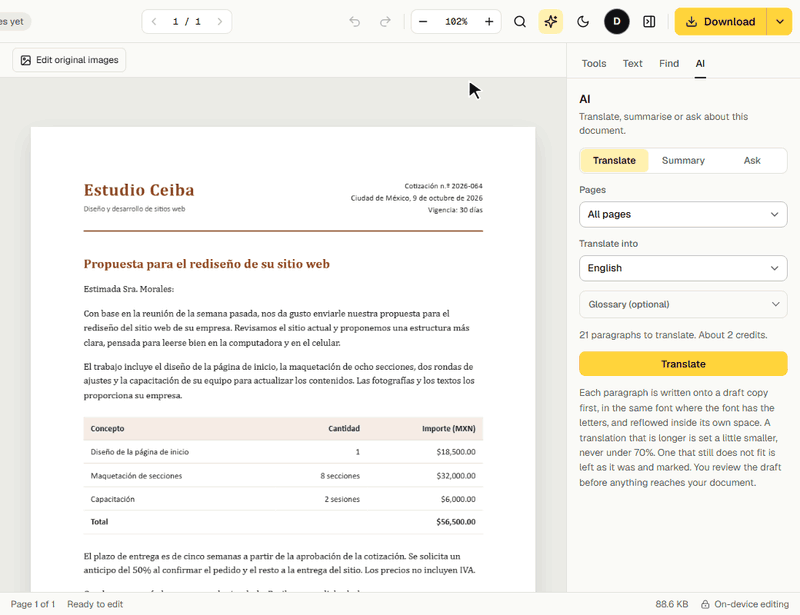Click the $6,000.00 amount
The width and height of the screenshot is (800, 615).
pos(458,499)
